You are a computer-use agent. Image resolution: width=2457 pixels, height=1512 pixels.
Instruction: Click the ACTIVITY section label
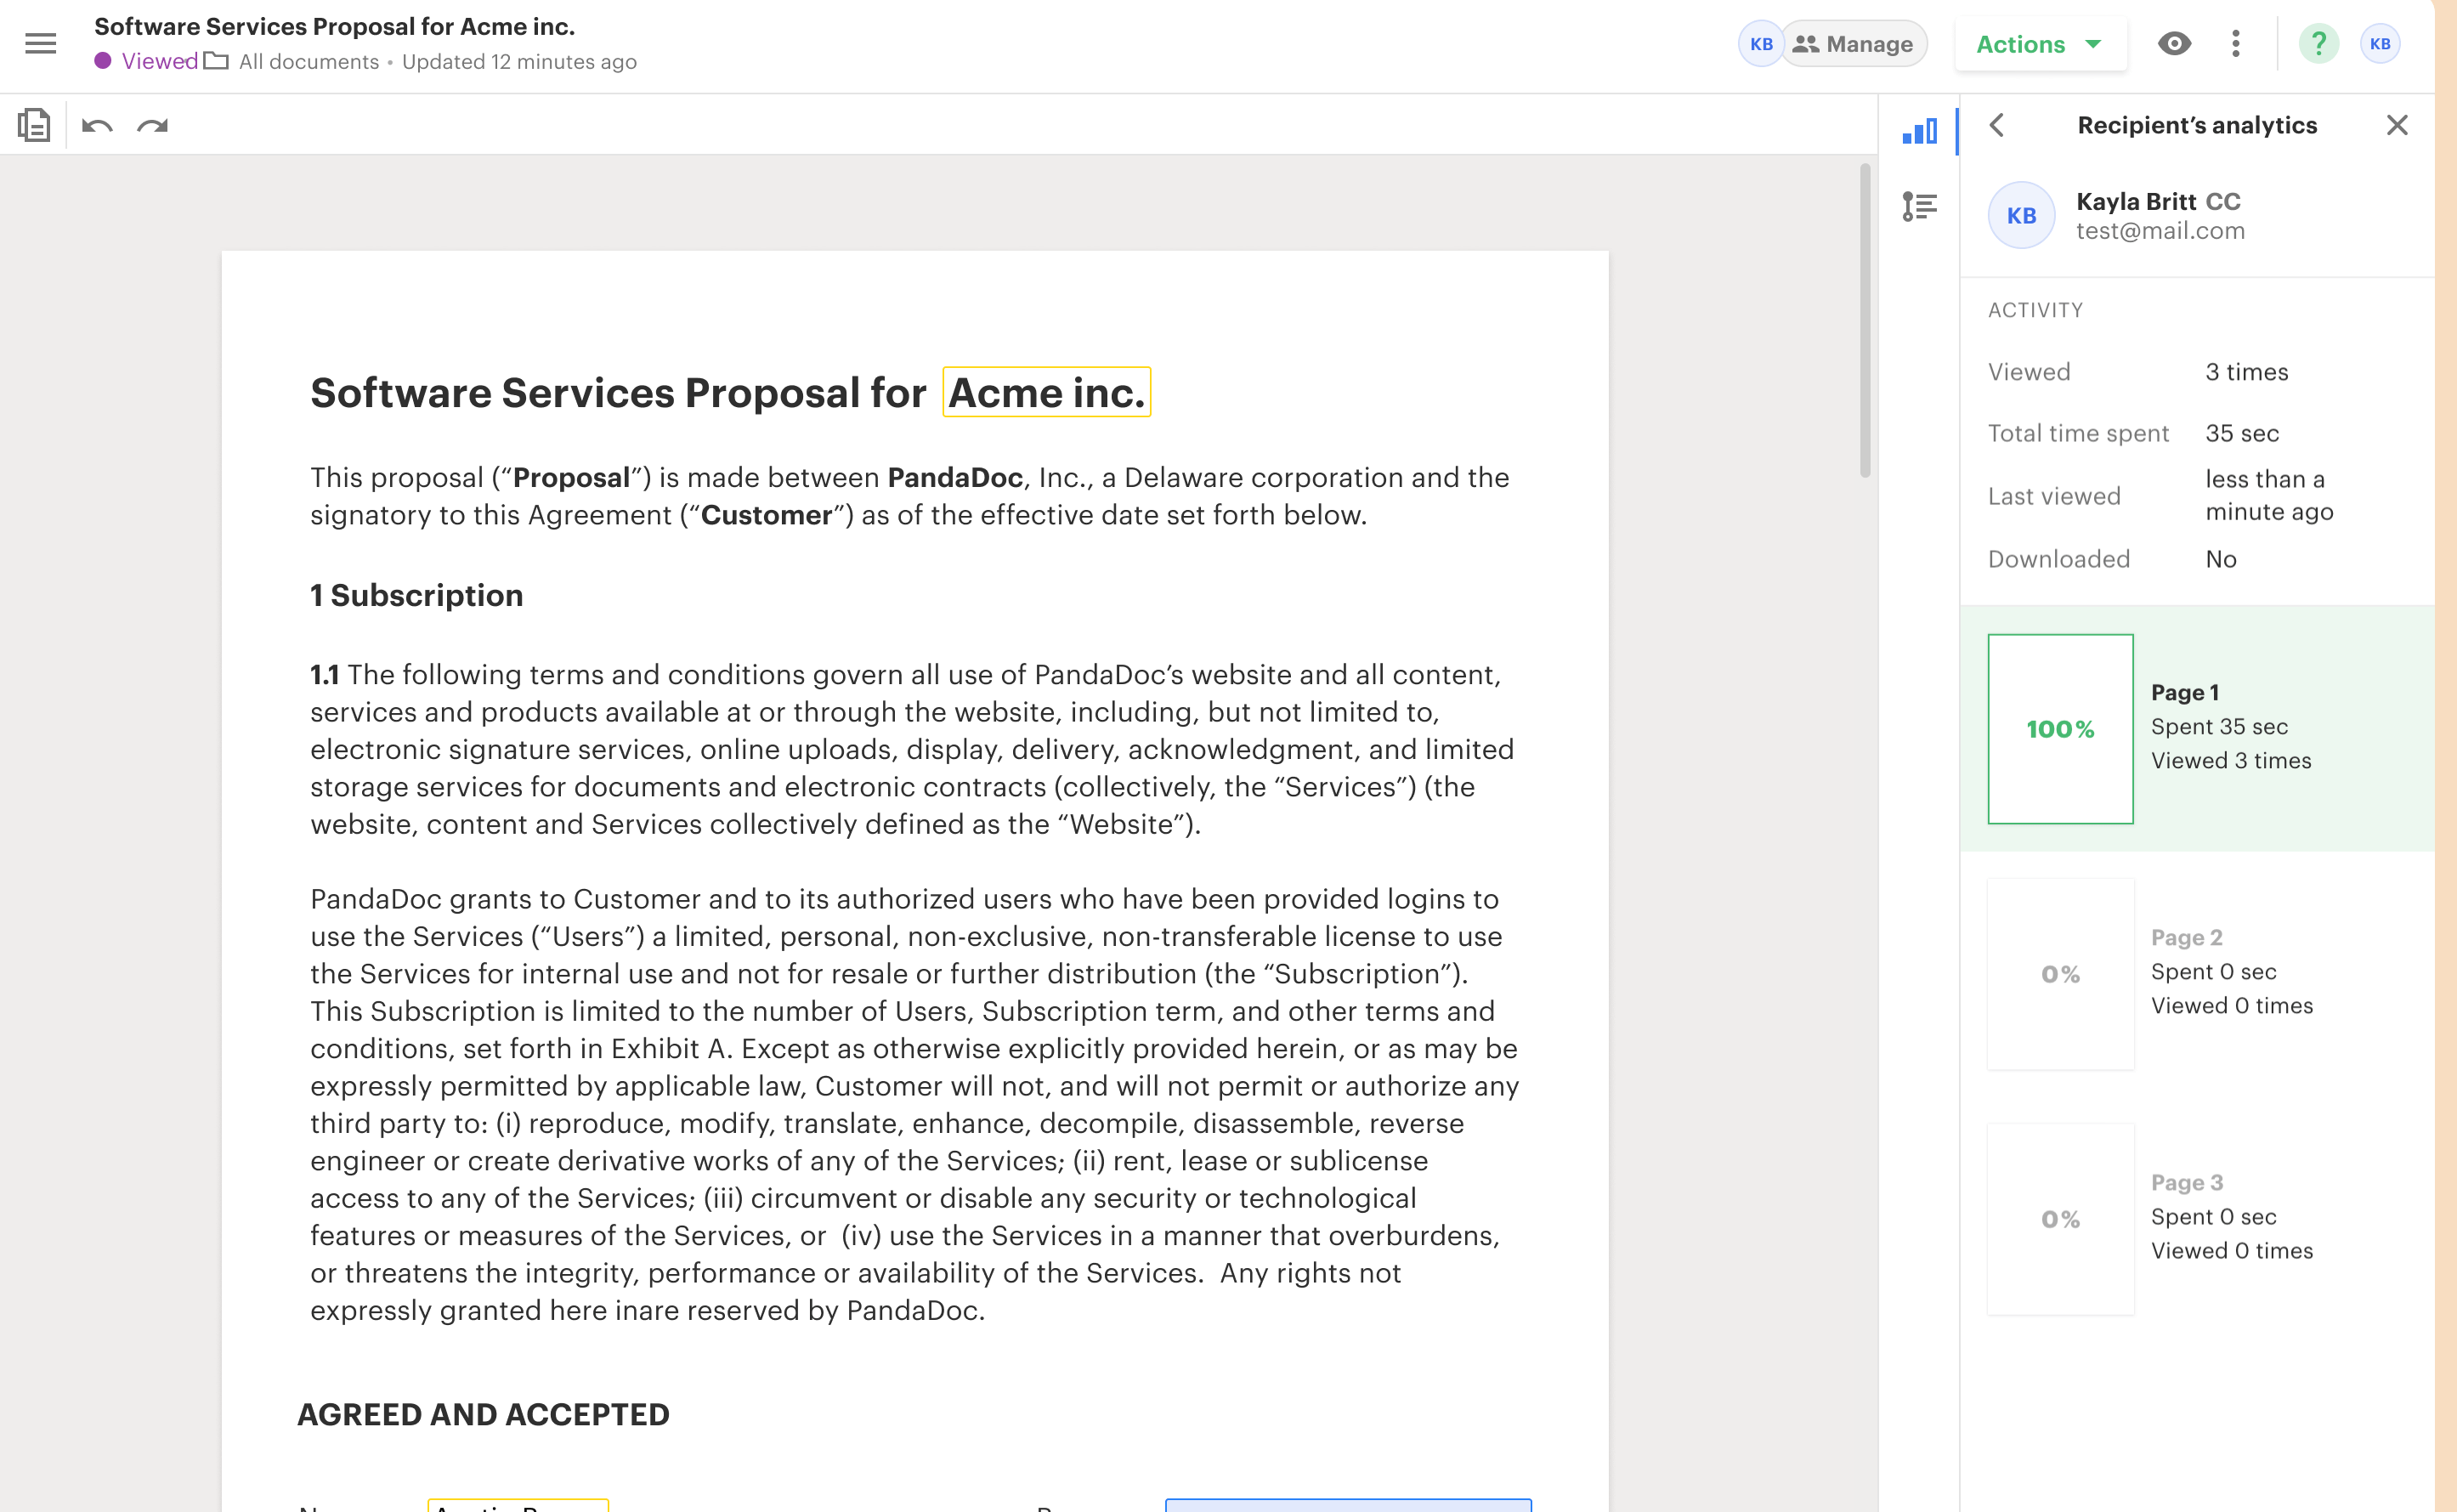[x=2035, y=310]
